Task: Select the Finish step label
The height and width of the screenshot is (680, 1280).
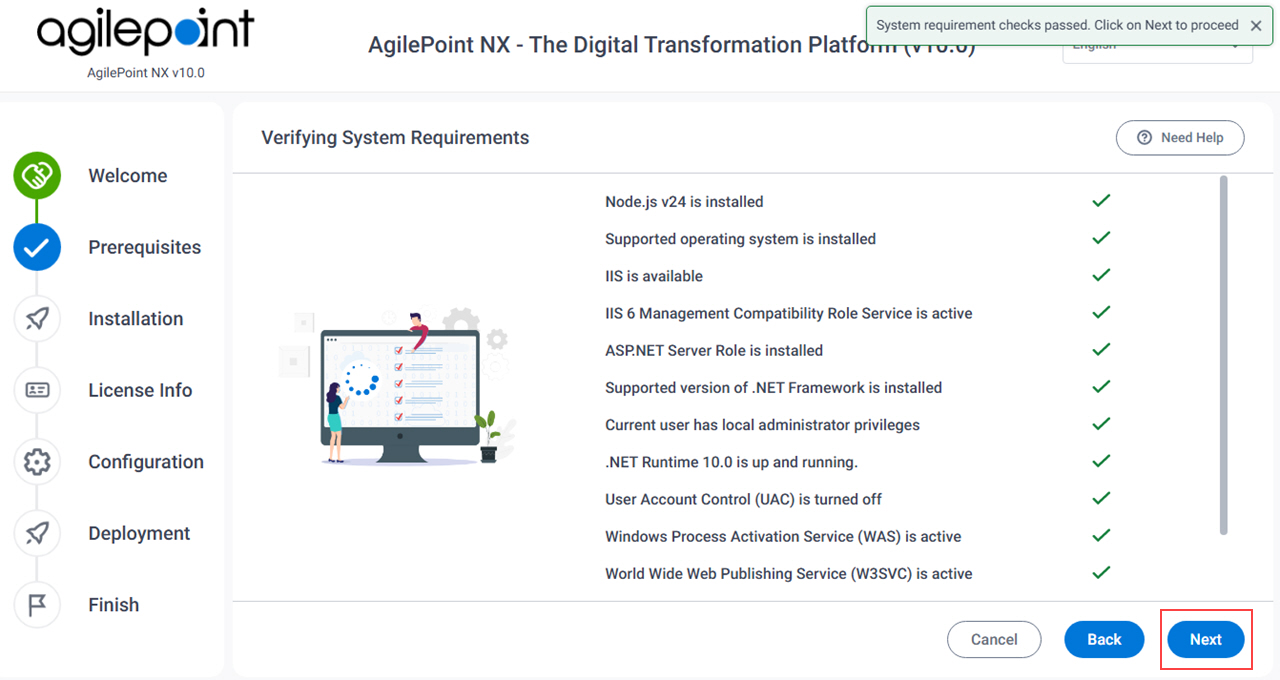Action: pyautogui.click(x=114, y=605)
